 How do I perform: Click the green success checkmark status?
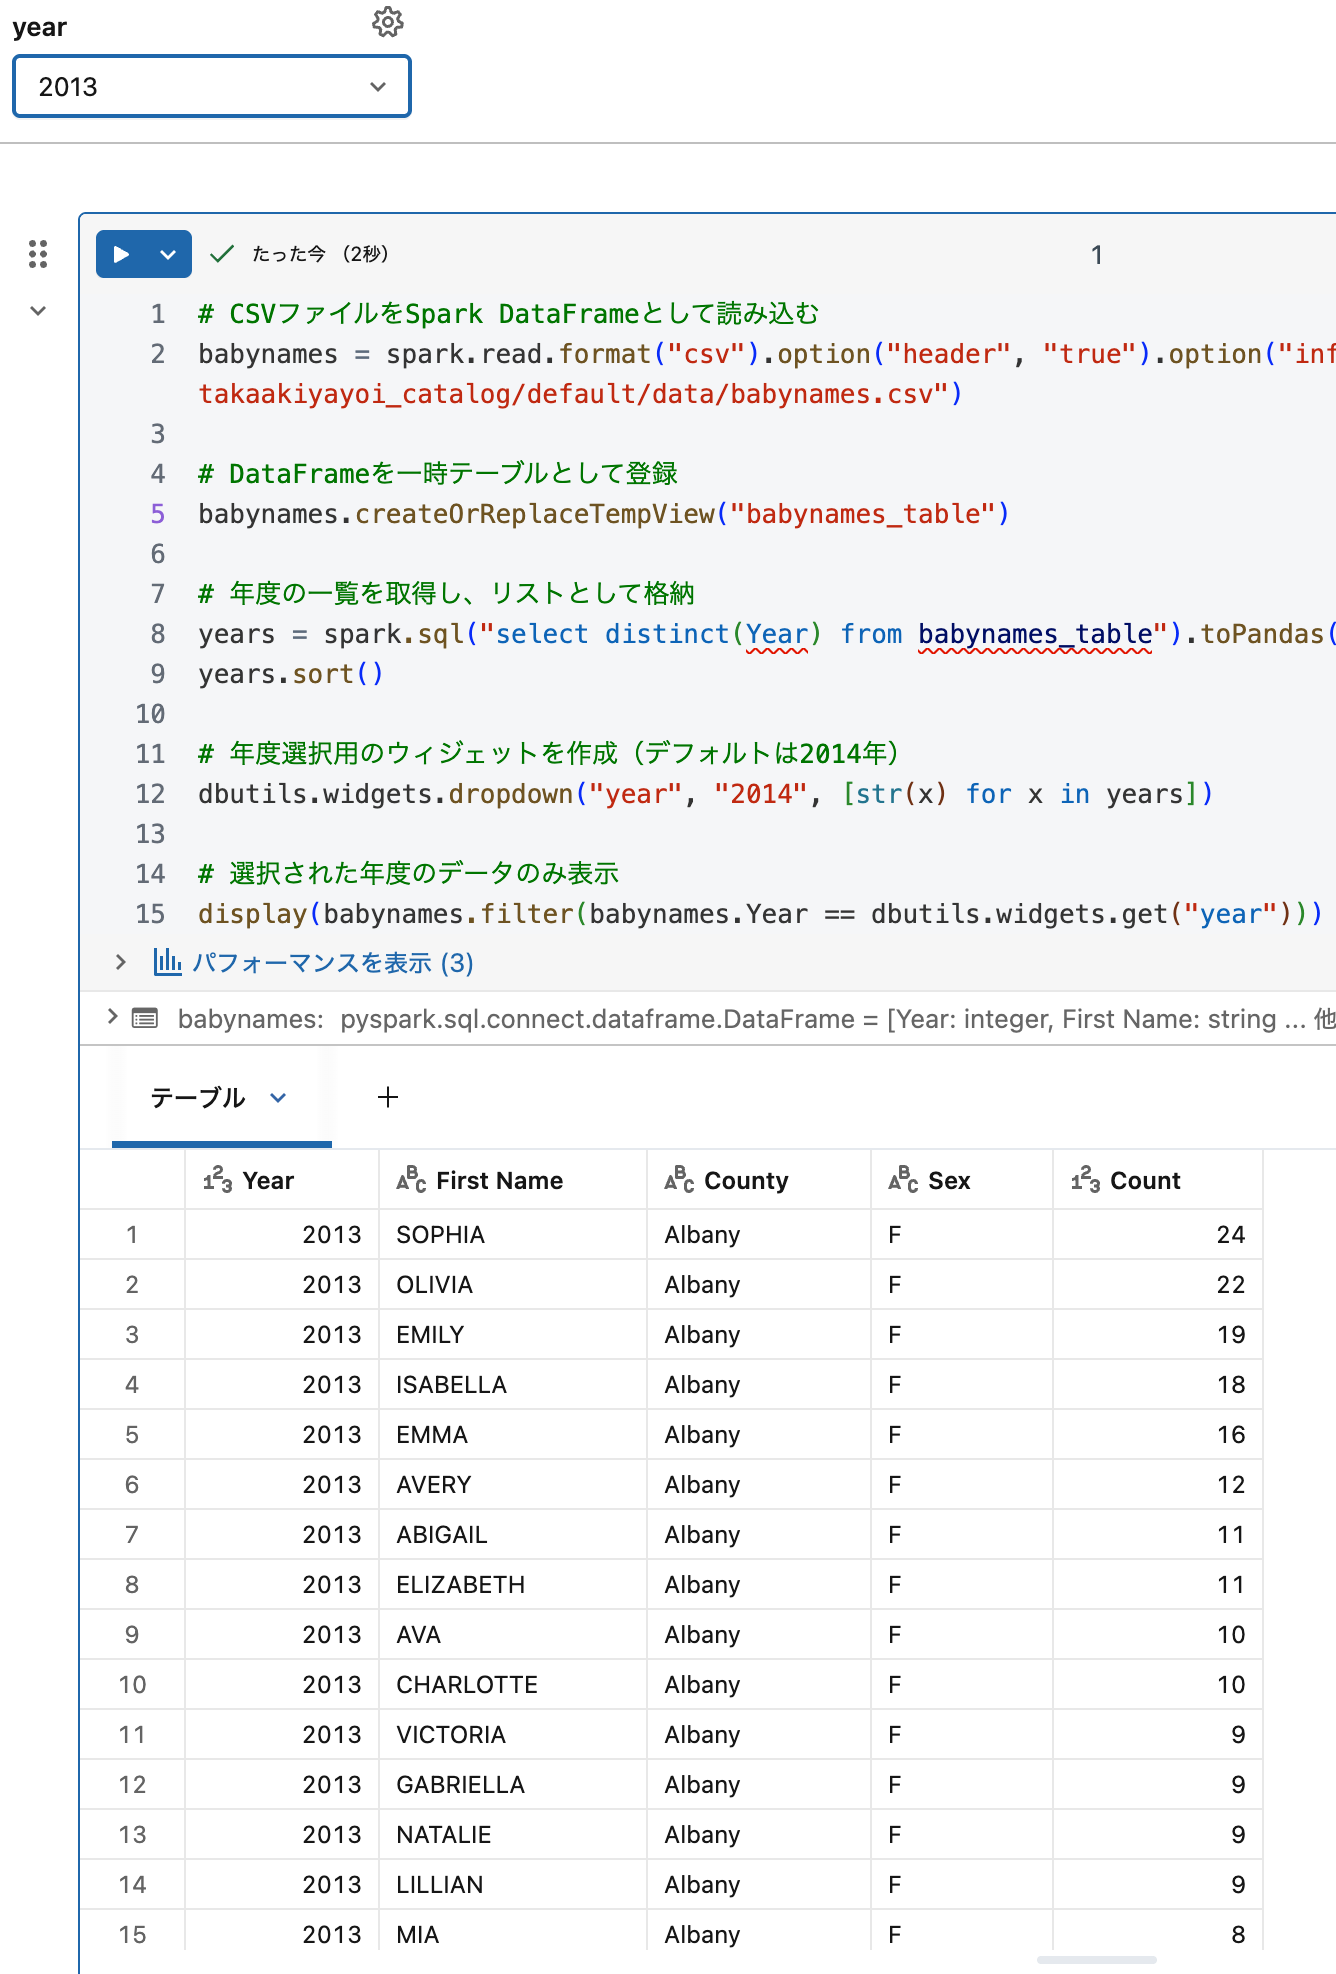[222, 254]
